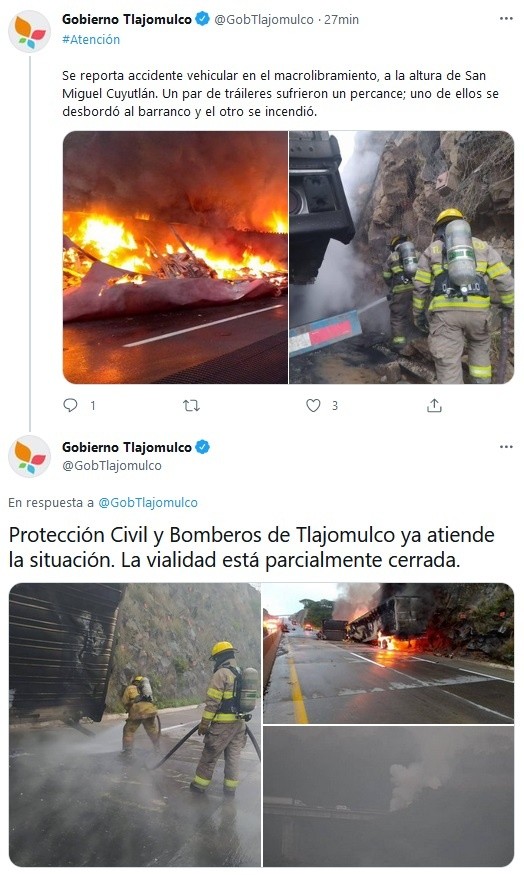Open the Gobierno Tlajomulco avatar on first tweet

click(x=30, y=31)
